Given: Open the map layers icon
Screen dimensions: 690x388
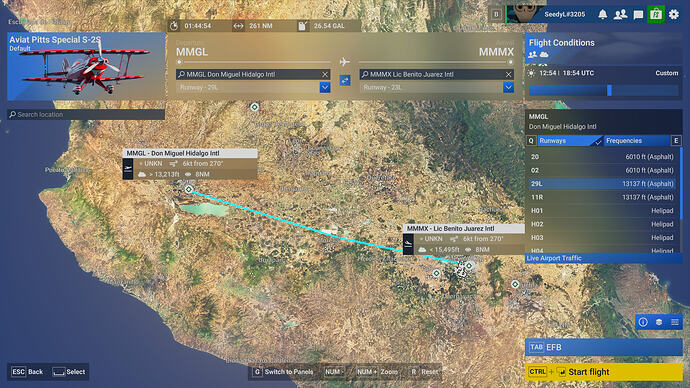Looking at the screenshot, I should coord(659,322).
